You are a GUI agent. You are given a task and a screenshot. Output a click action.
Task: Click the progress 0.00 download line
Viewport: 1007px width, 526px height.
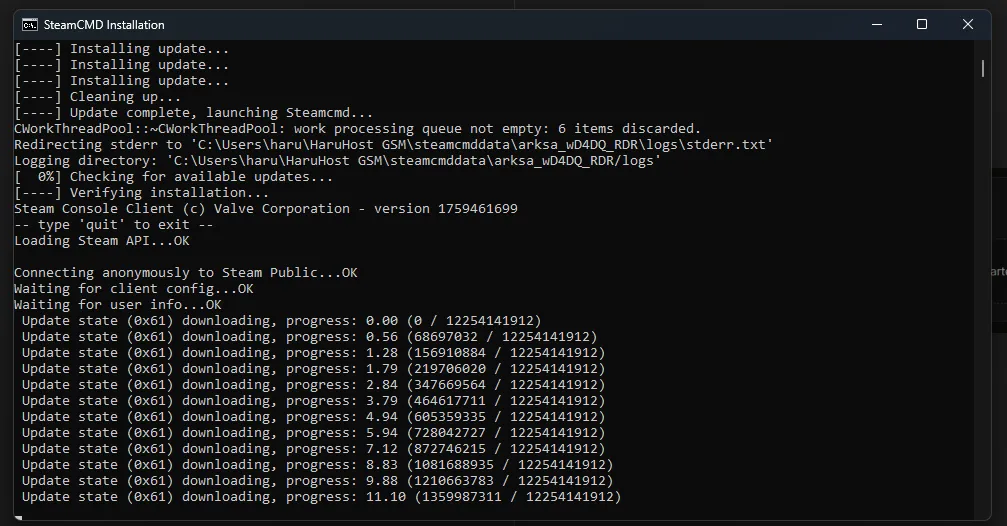coord(281,321)
